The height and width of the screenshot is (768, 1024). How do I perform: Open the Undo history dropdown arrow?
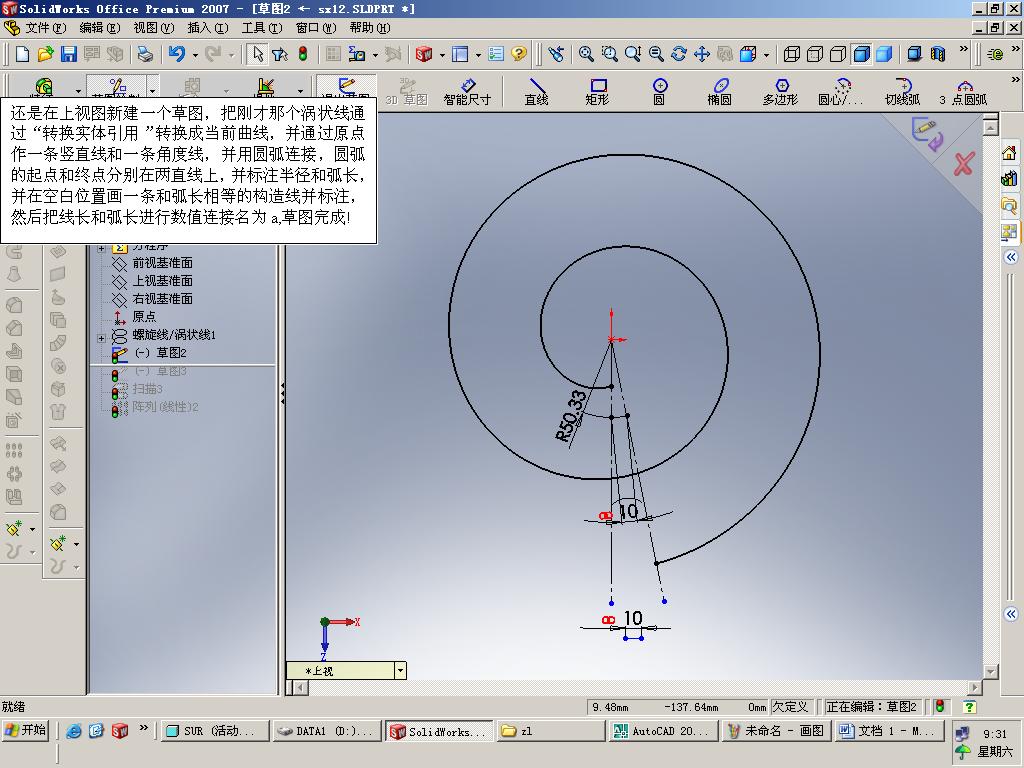click(x=195, y=55)
